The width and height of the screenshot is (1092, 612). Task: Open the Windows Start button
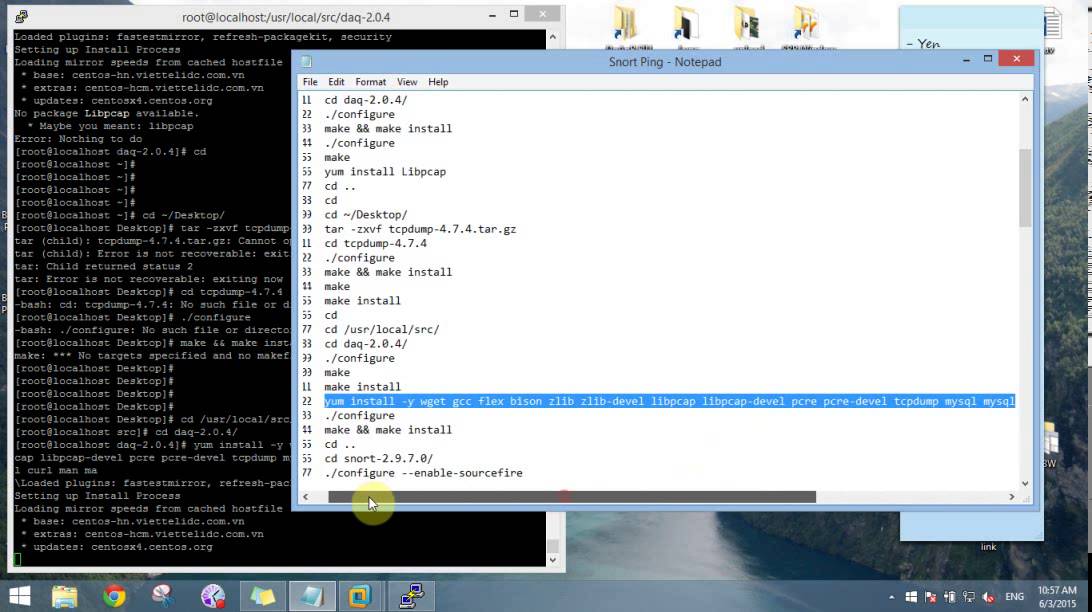20,597
